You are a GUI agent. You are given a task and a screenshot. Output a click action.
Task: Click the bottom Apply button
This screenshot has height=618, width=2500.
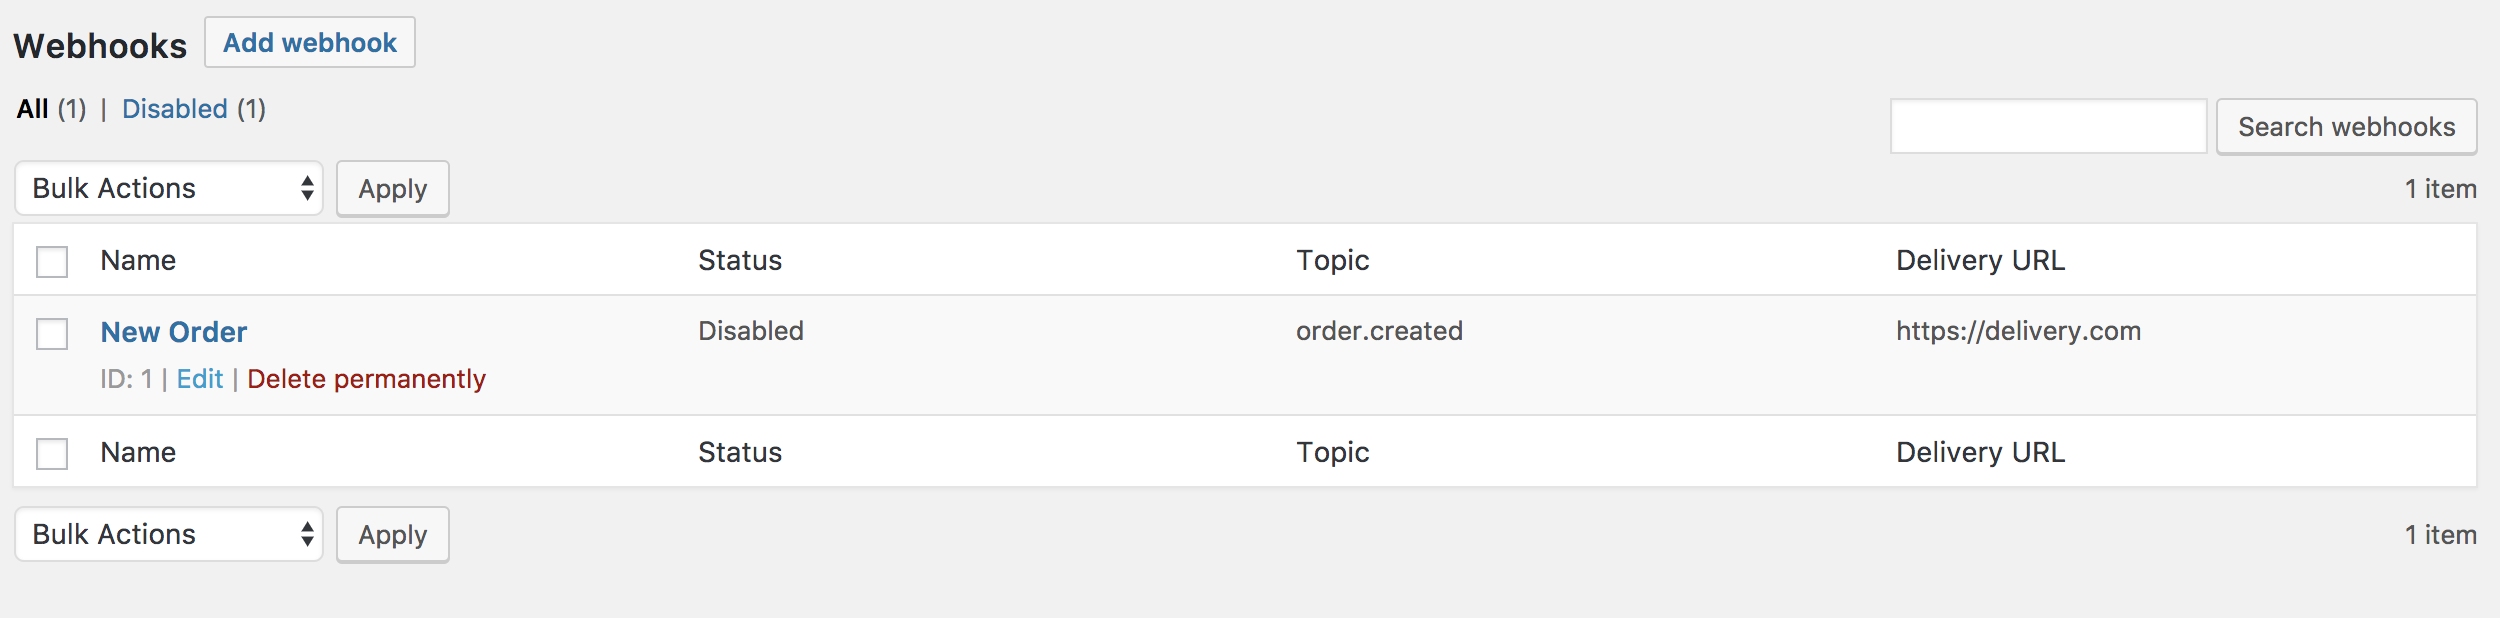pos(392,535)
